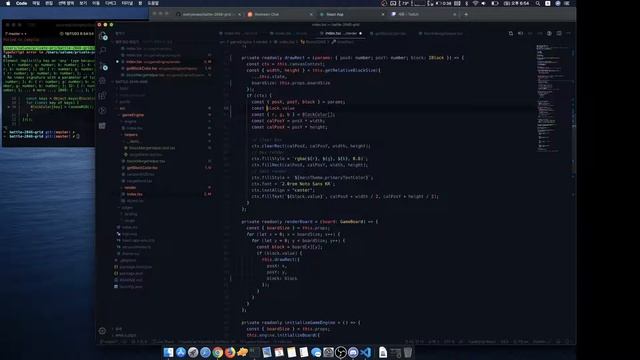Open the Explorer view in activity bar
The height and width of the screenshot is (360, 640).
(x=102, y=36)
